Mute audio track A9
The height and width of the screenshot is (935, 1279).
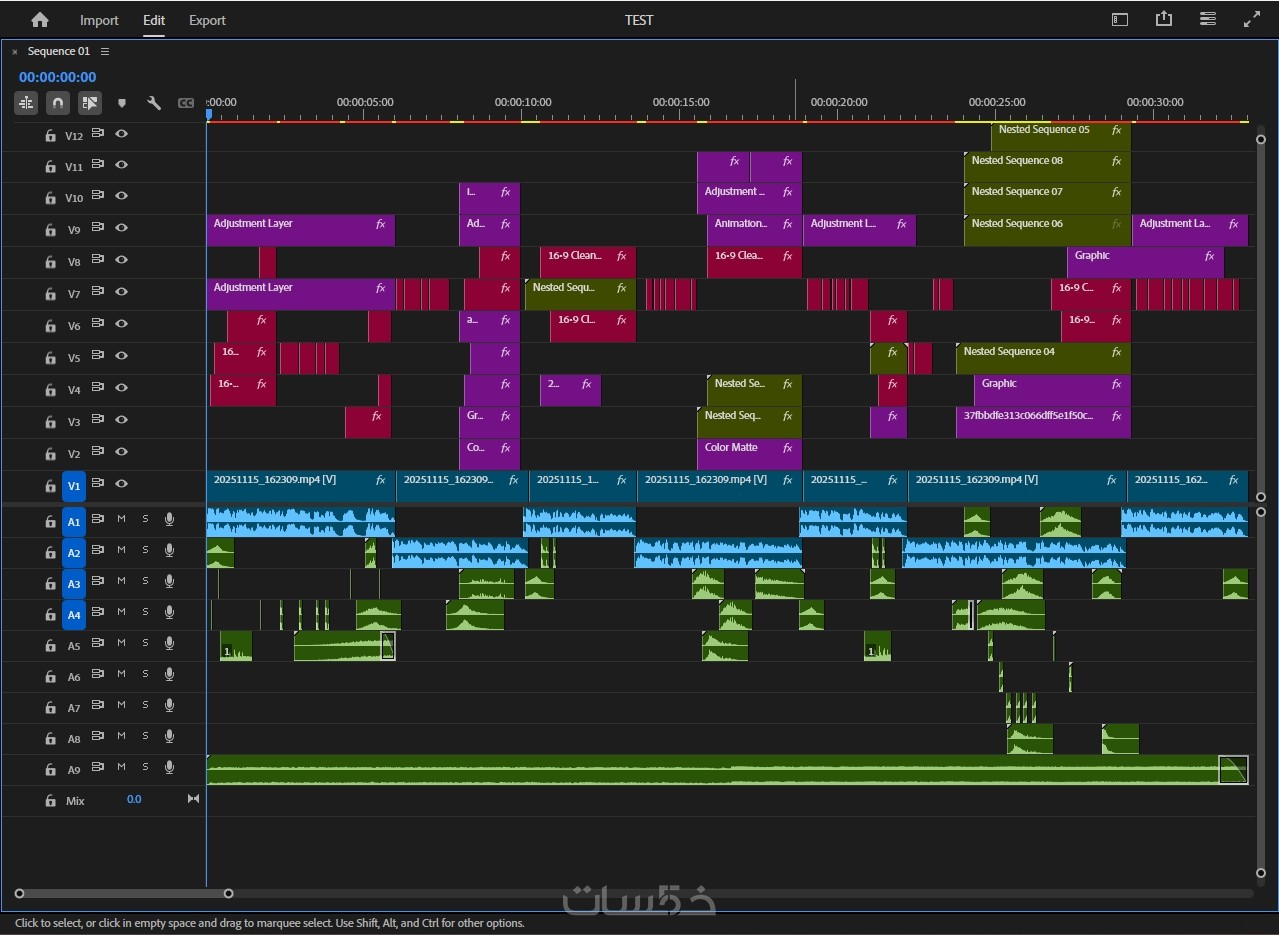click(x=121, y=767)
